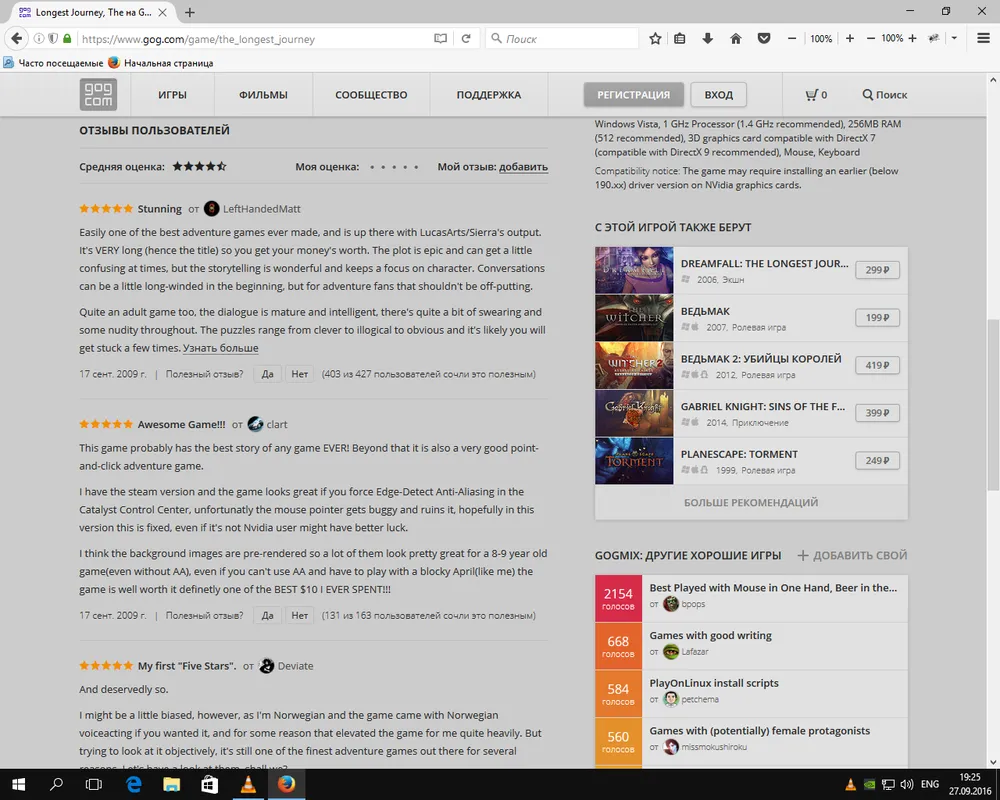Image resolution: width=1000 pixels, height=800 pixels.
Task: Vote Нет on clart's review
Action: 300,616
